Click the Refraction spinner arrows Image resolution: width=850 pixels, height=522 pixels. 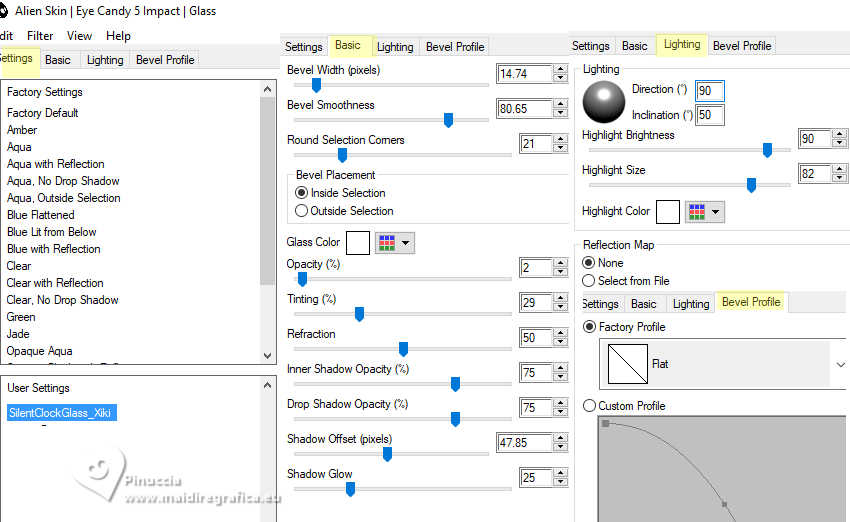pyautogui.click(x=561, y=338)
